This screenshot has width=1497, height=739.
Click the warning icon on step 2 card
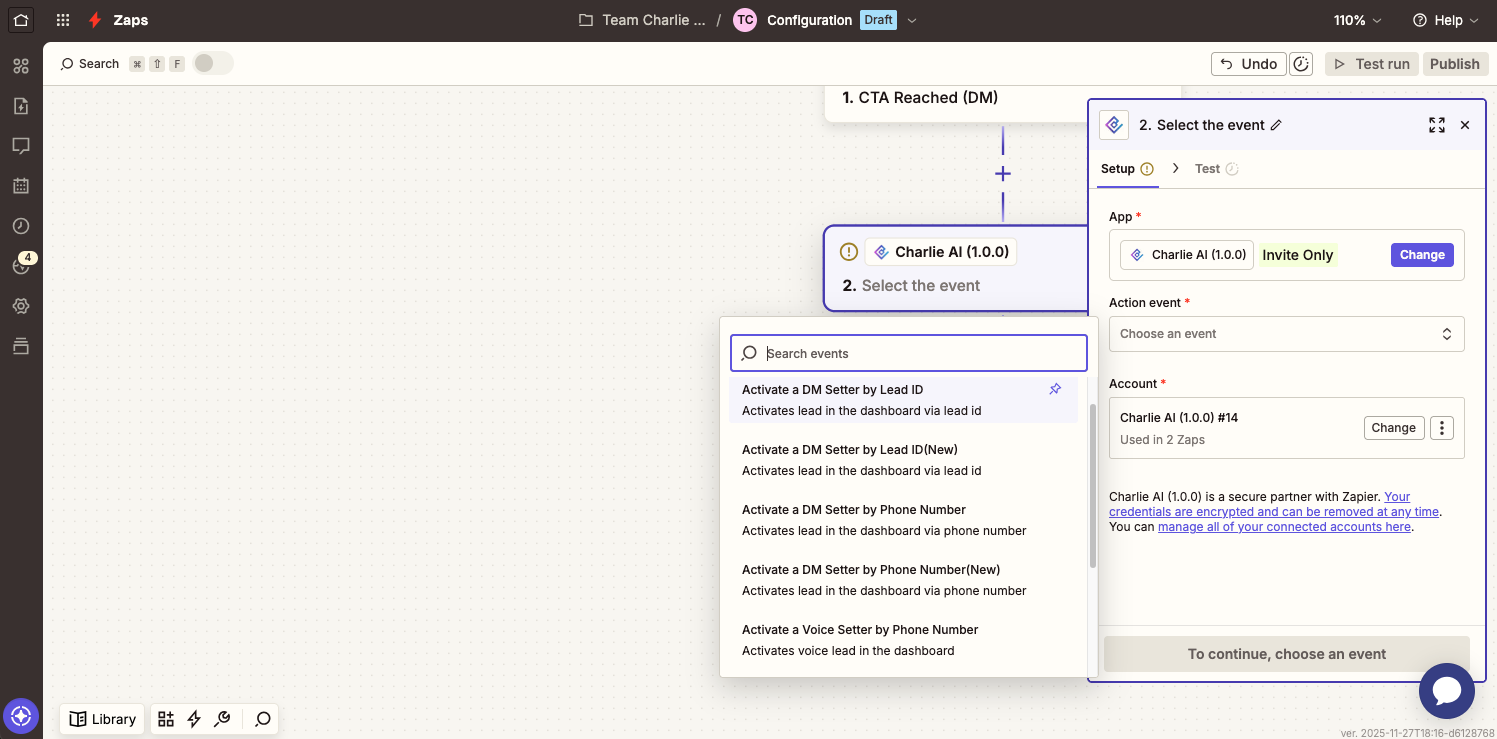click(x=849, y=252)
